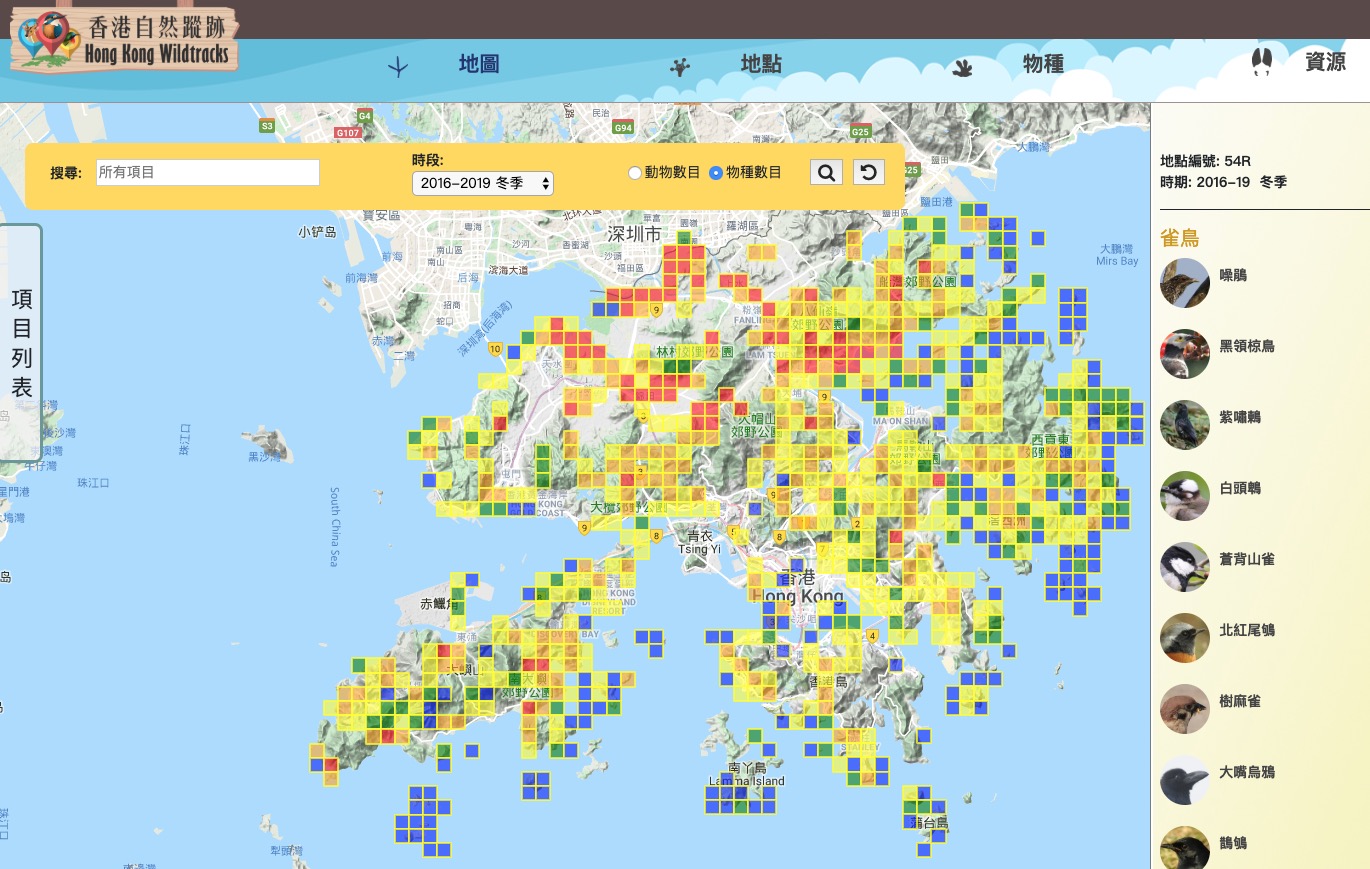Click the Hong Kong Wildtracks logo
This screenshot has height=869, width=1370.
tap(125, 39)
